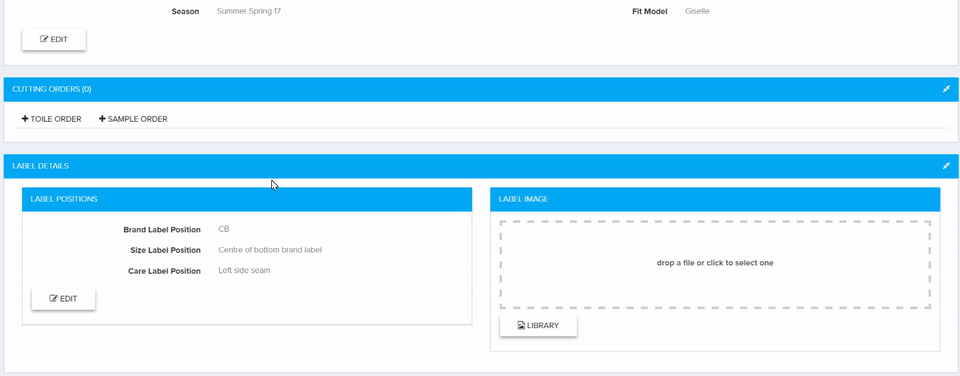The width and height of the screenshot is (960, 376).
Task: Click 'Centre of bottom brand label' value
Action: point(270,250)
